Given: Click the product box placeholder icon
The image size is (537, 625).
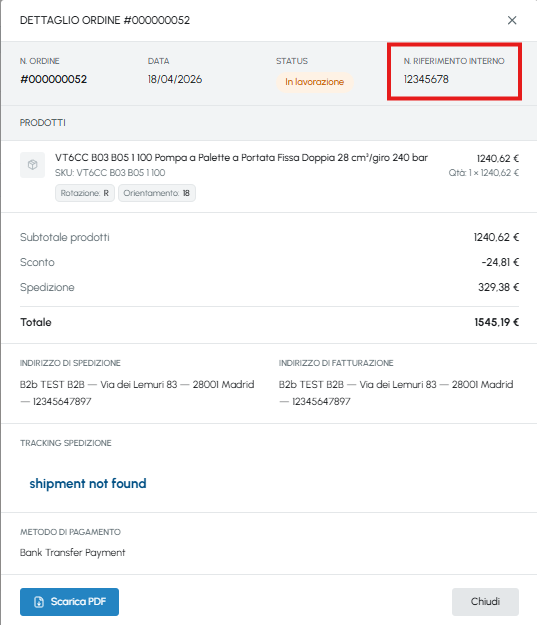Looking at the screenshot, I should click(x=32, y=165).
